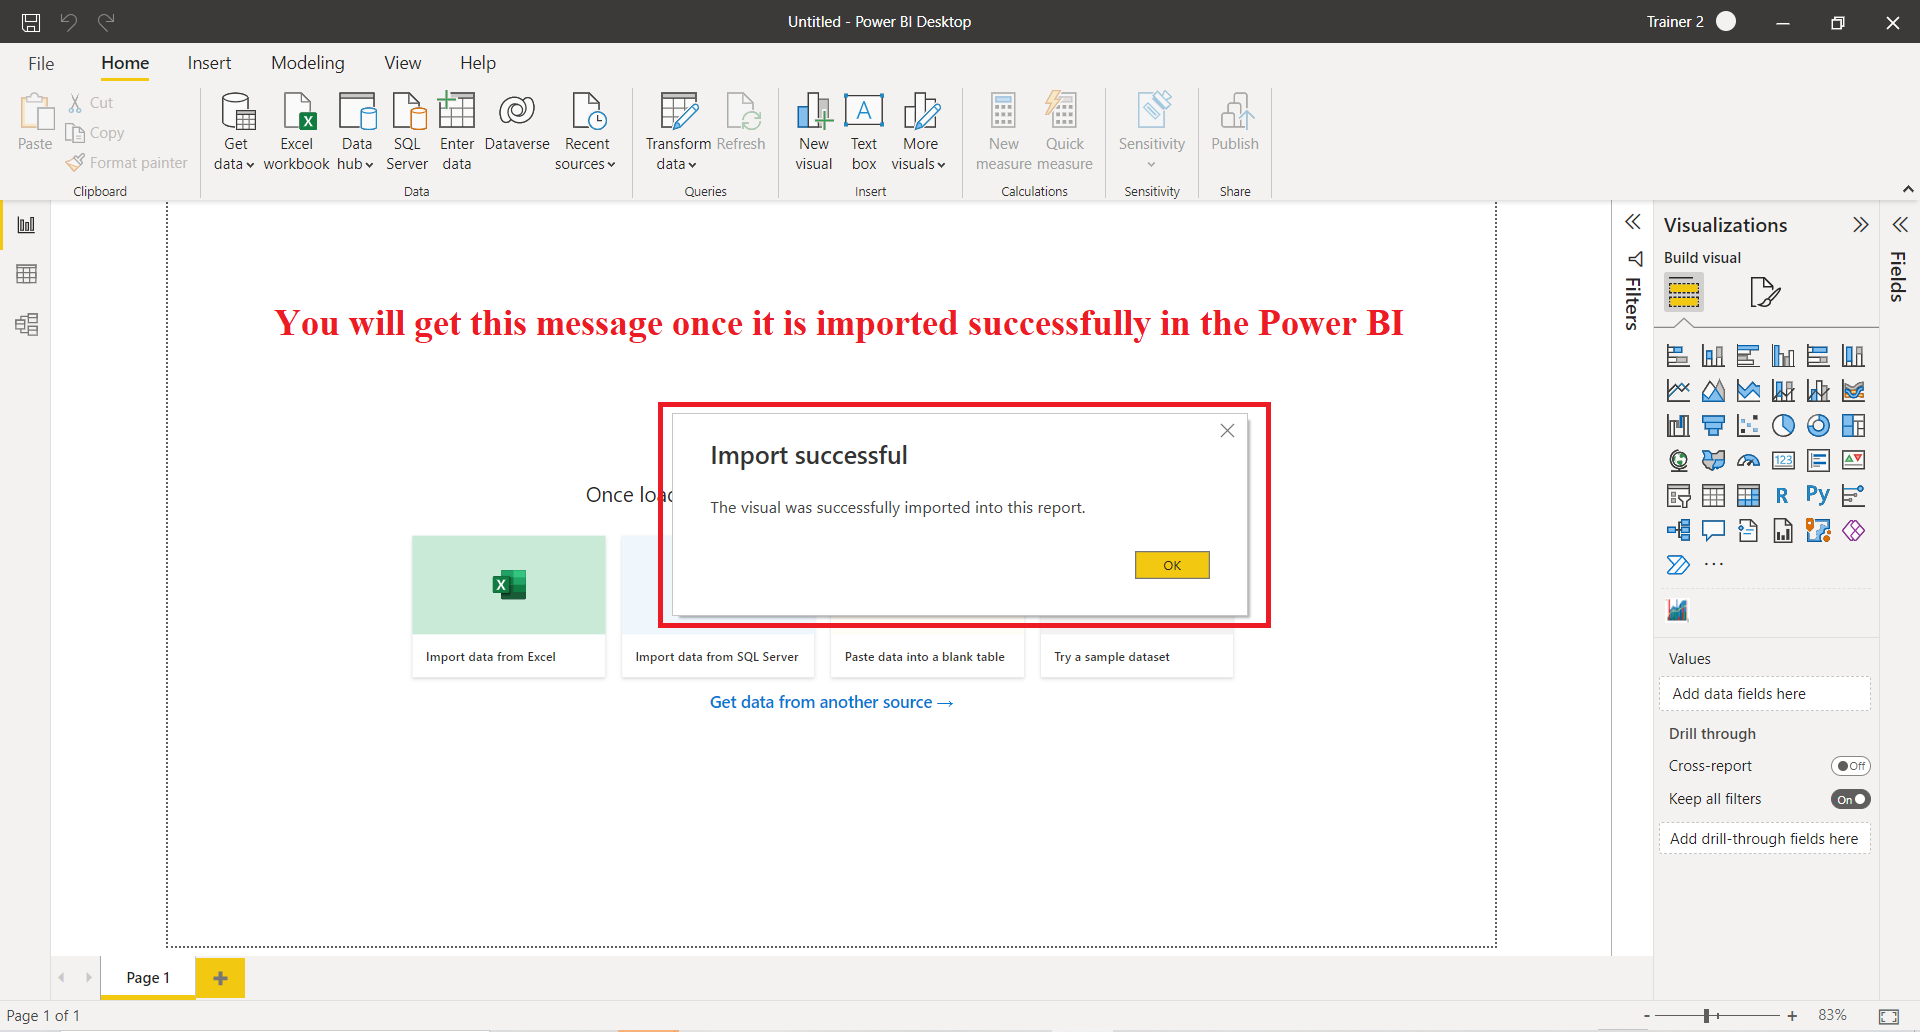Select the filled map visual
Viewport: 1920px width, 1032px height.
click(1713, 461)
